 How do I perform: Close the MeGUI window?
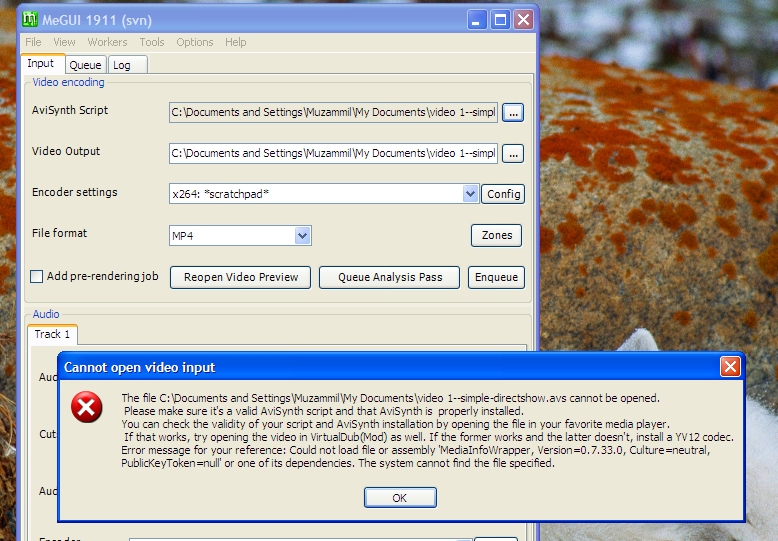pyautogui.click(x=523, y=20)
